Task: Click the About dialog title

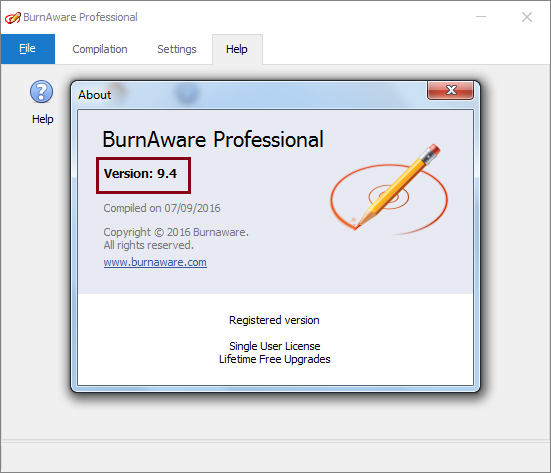Action: click(x=95, y=95)
